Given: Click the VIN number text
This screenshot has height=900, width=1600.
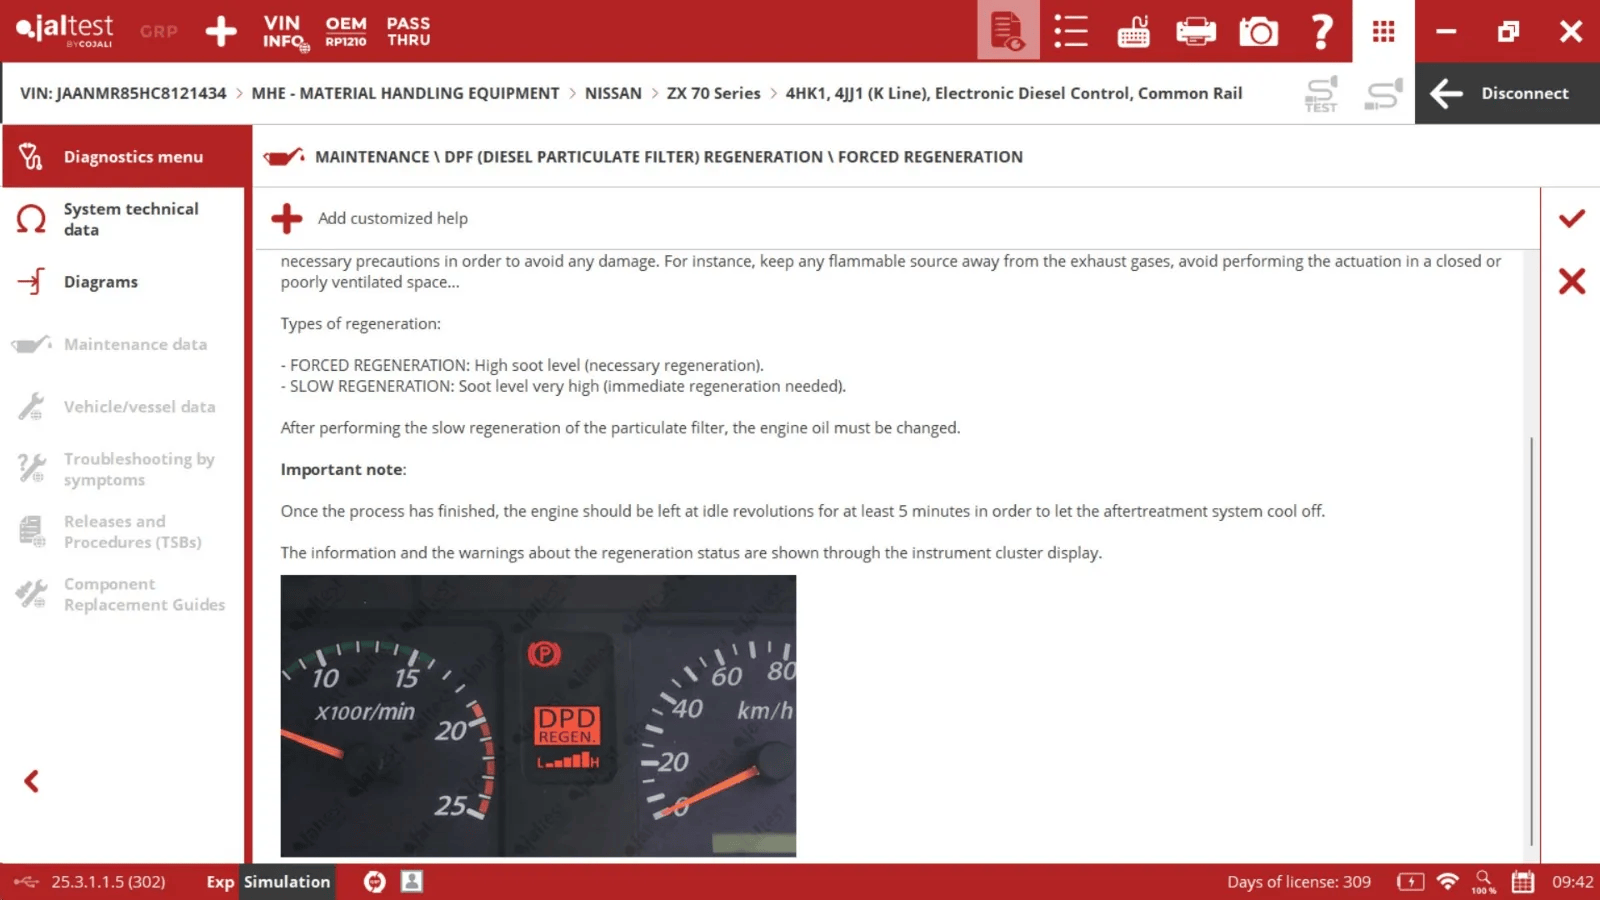Looking at the screenshot, I should (x=123, y=93).
